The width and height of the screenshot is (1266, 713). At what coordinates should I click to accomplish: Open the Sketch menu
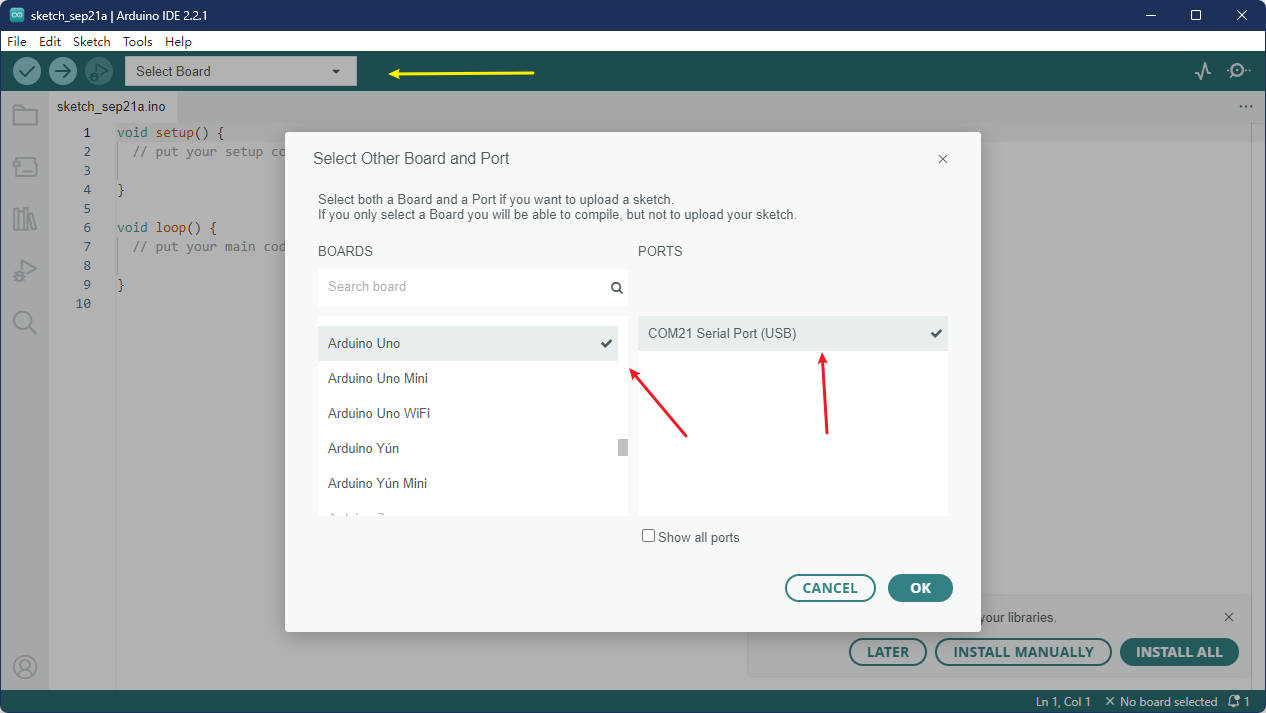click(x=92, y=42)
